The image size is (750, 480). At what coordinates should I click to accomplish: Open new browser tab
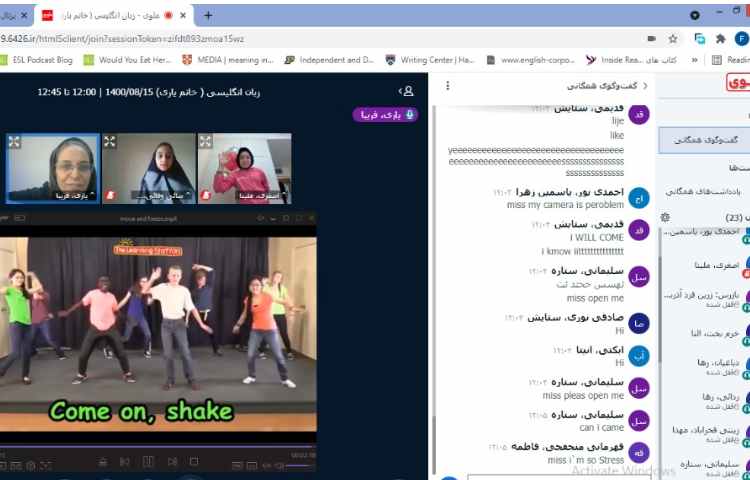(x=208, y=15)
